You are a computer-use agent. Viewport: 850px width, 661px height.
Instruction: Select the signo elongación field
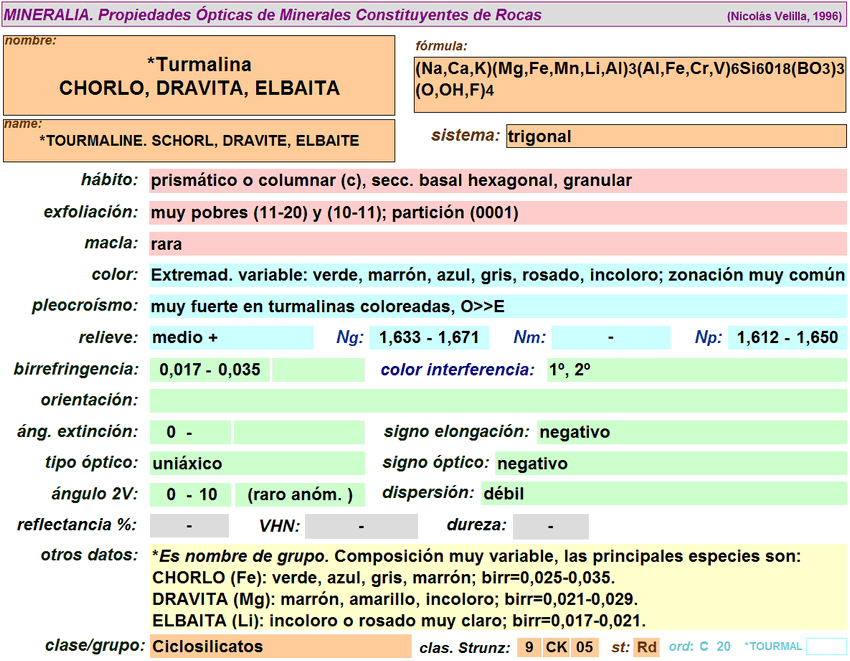(691, 433)
